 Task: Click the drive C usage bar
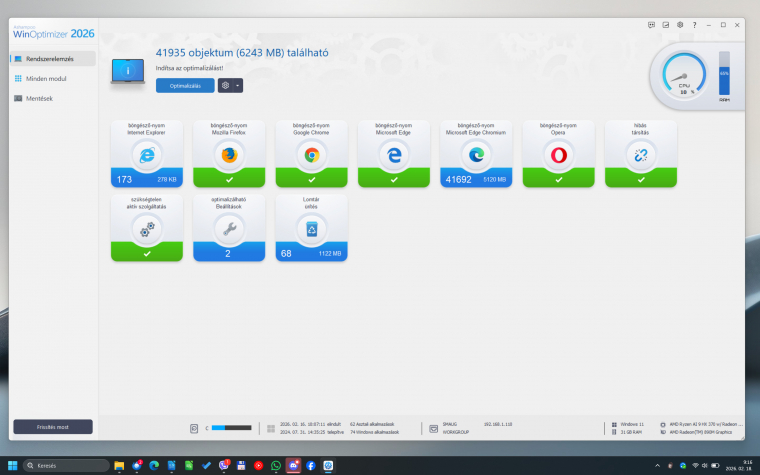(231, 428)
